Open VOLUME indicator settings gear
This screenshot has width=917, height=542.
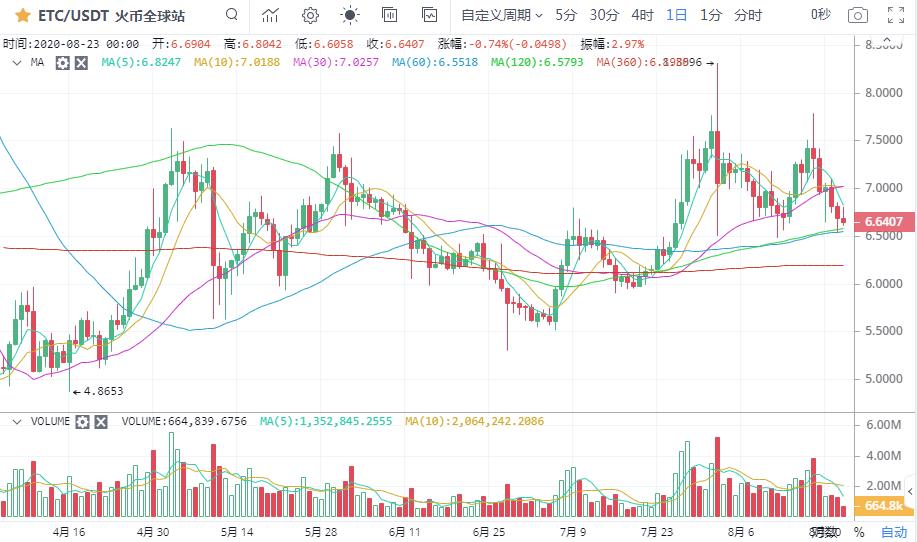83,422
